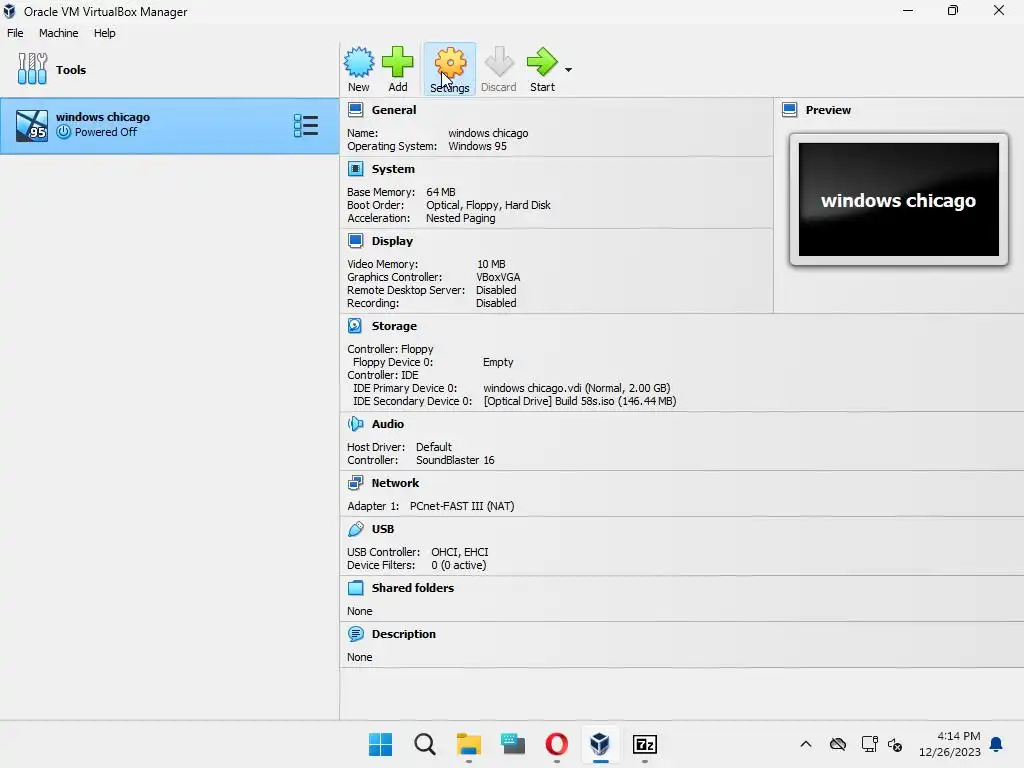Open the Shared folders heading
The height and width of the screenshot is (768, 1024).
pos(413,588)
